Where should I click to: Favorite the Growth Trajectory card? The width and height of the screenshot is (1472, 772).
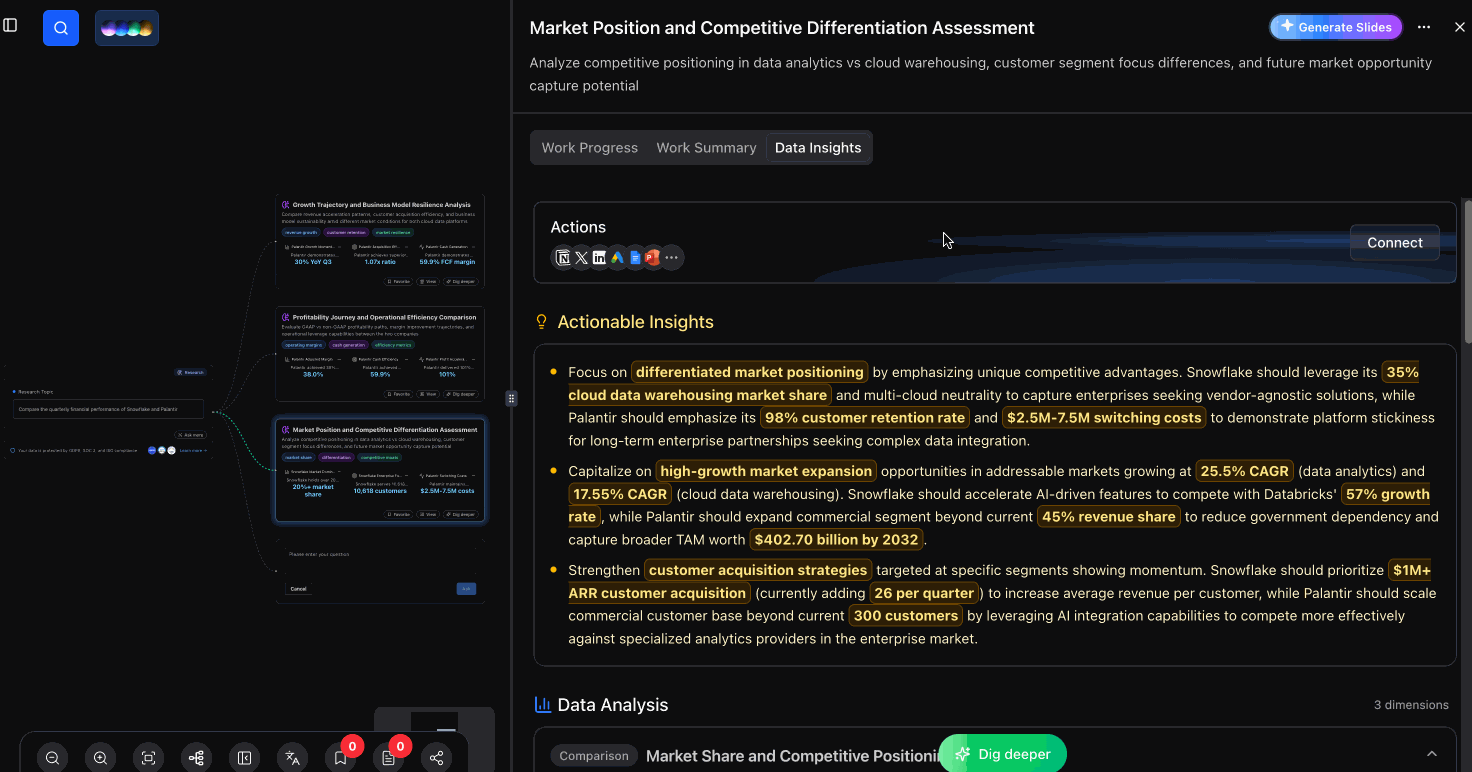[x=398, y=282]
